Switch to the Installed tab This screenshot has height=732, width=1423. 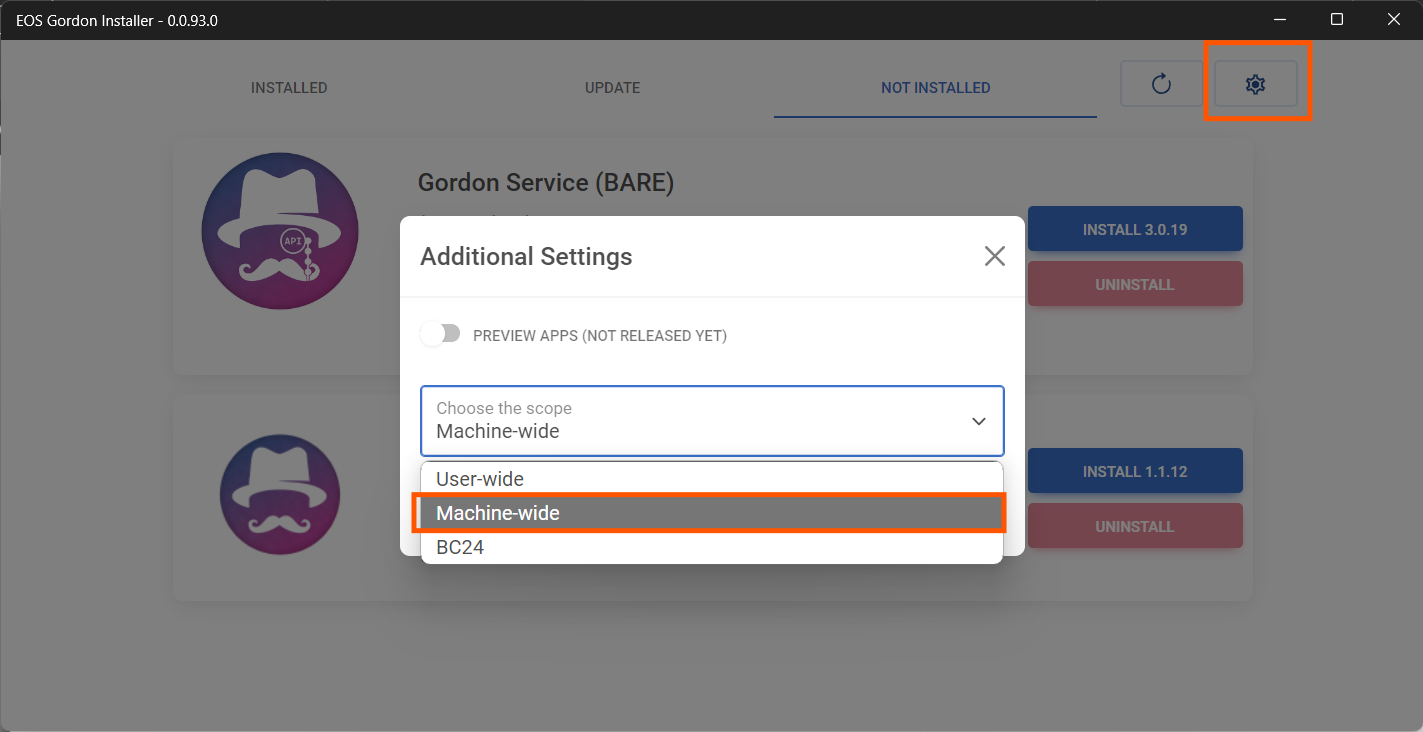pos(289,88)
